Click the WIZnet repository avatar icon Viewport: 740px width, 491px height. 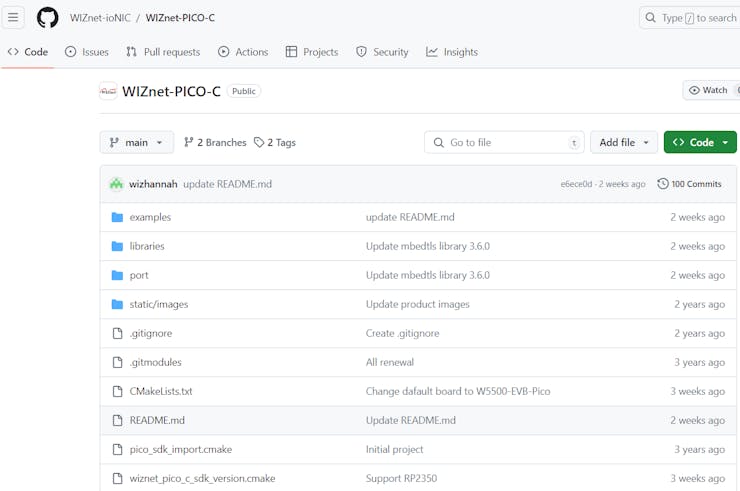click(x=108, y=91)
